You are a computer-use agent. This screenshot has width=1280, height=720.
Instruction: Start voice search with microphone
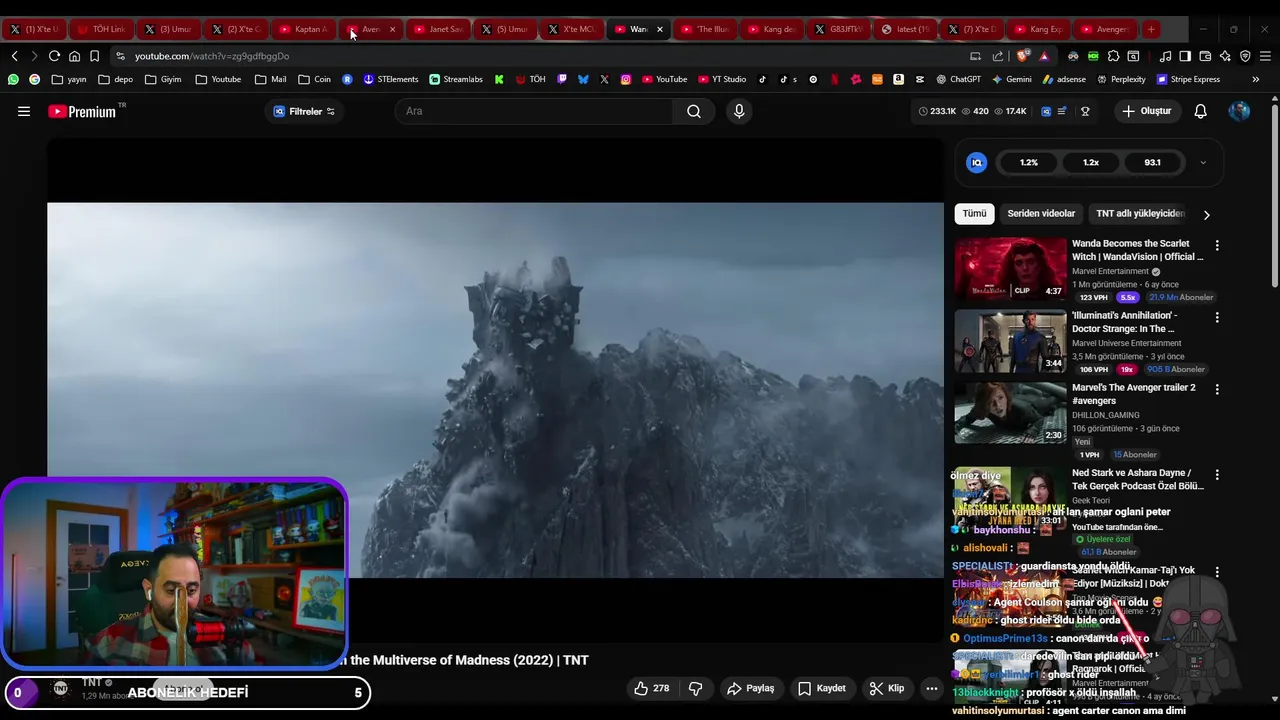[739, 111]
